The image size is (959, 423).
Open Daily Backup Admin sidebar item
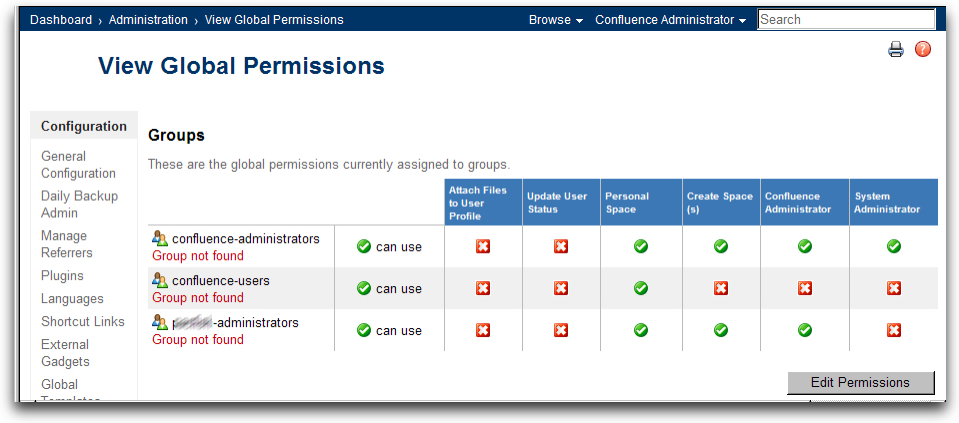pos(80,205)
